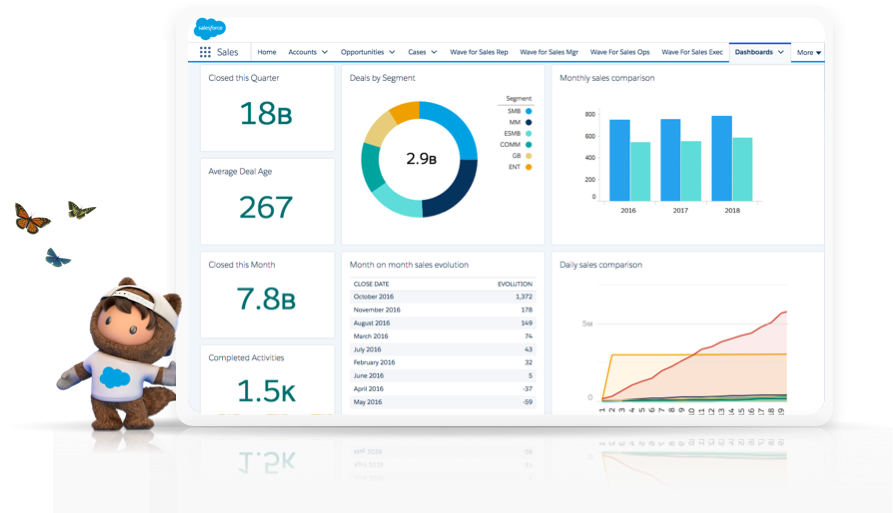
Task: Click the 2017 label on bar chart
Action: tap(680, 211)
